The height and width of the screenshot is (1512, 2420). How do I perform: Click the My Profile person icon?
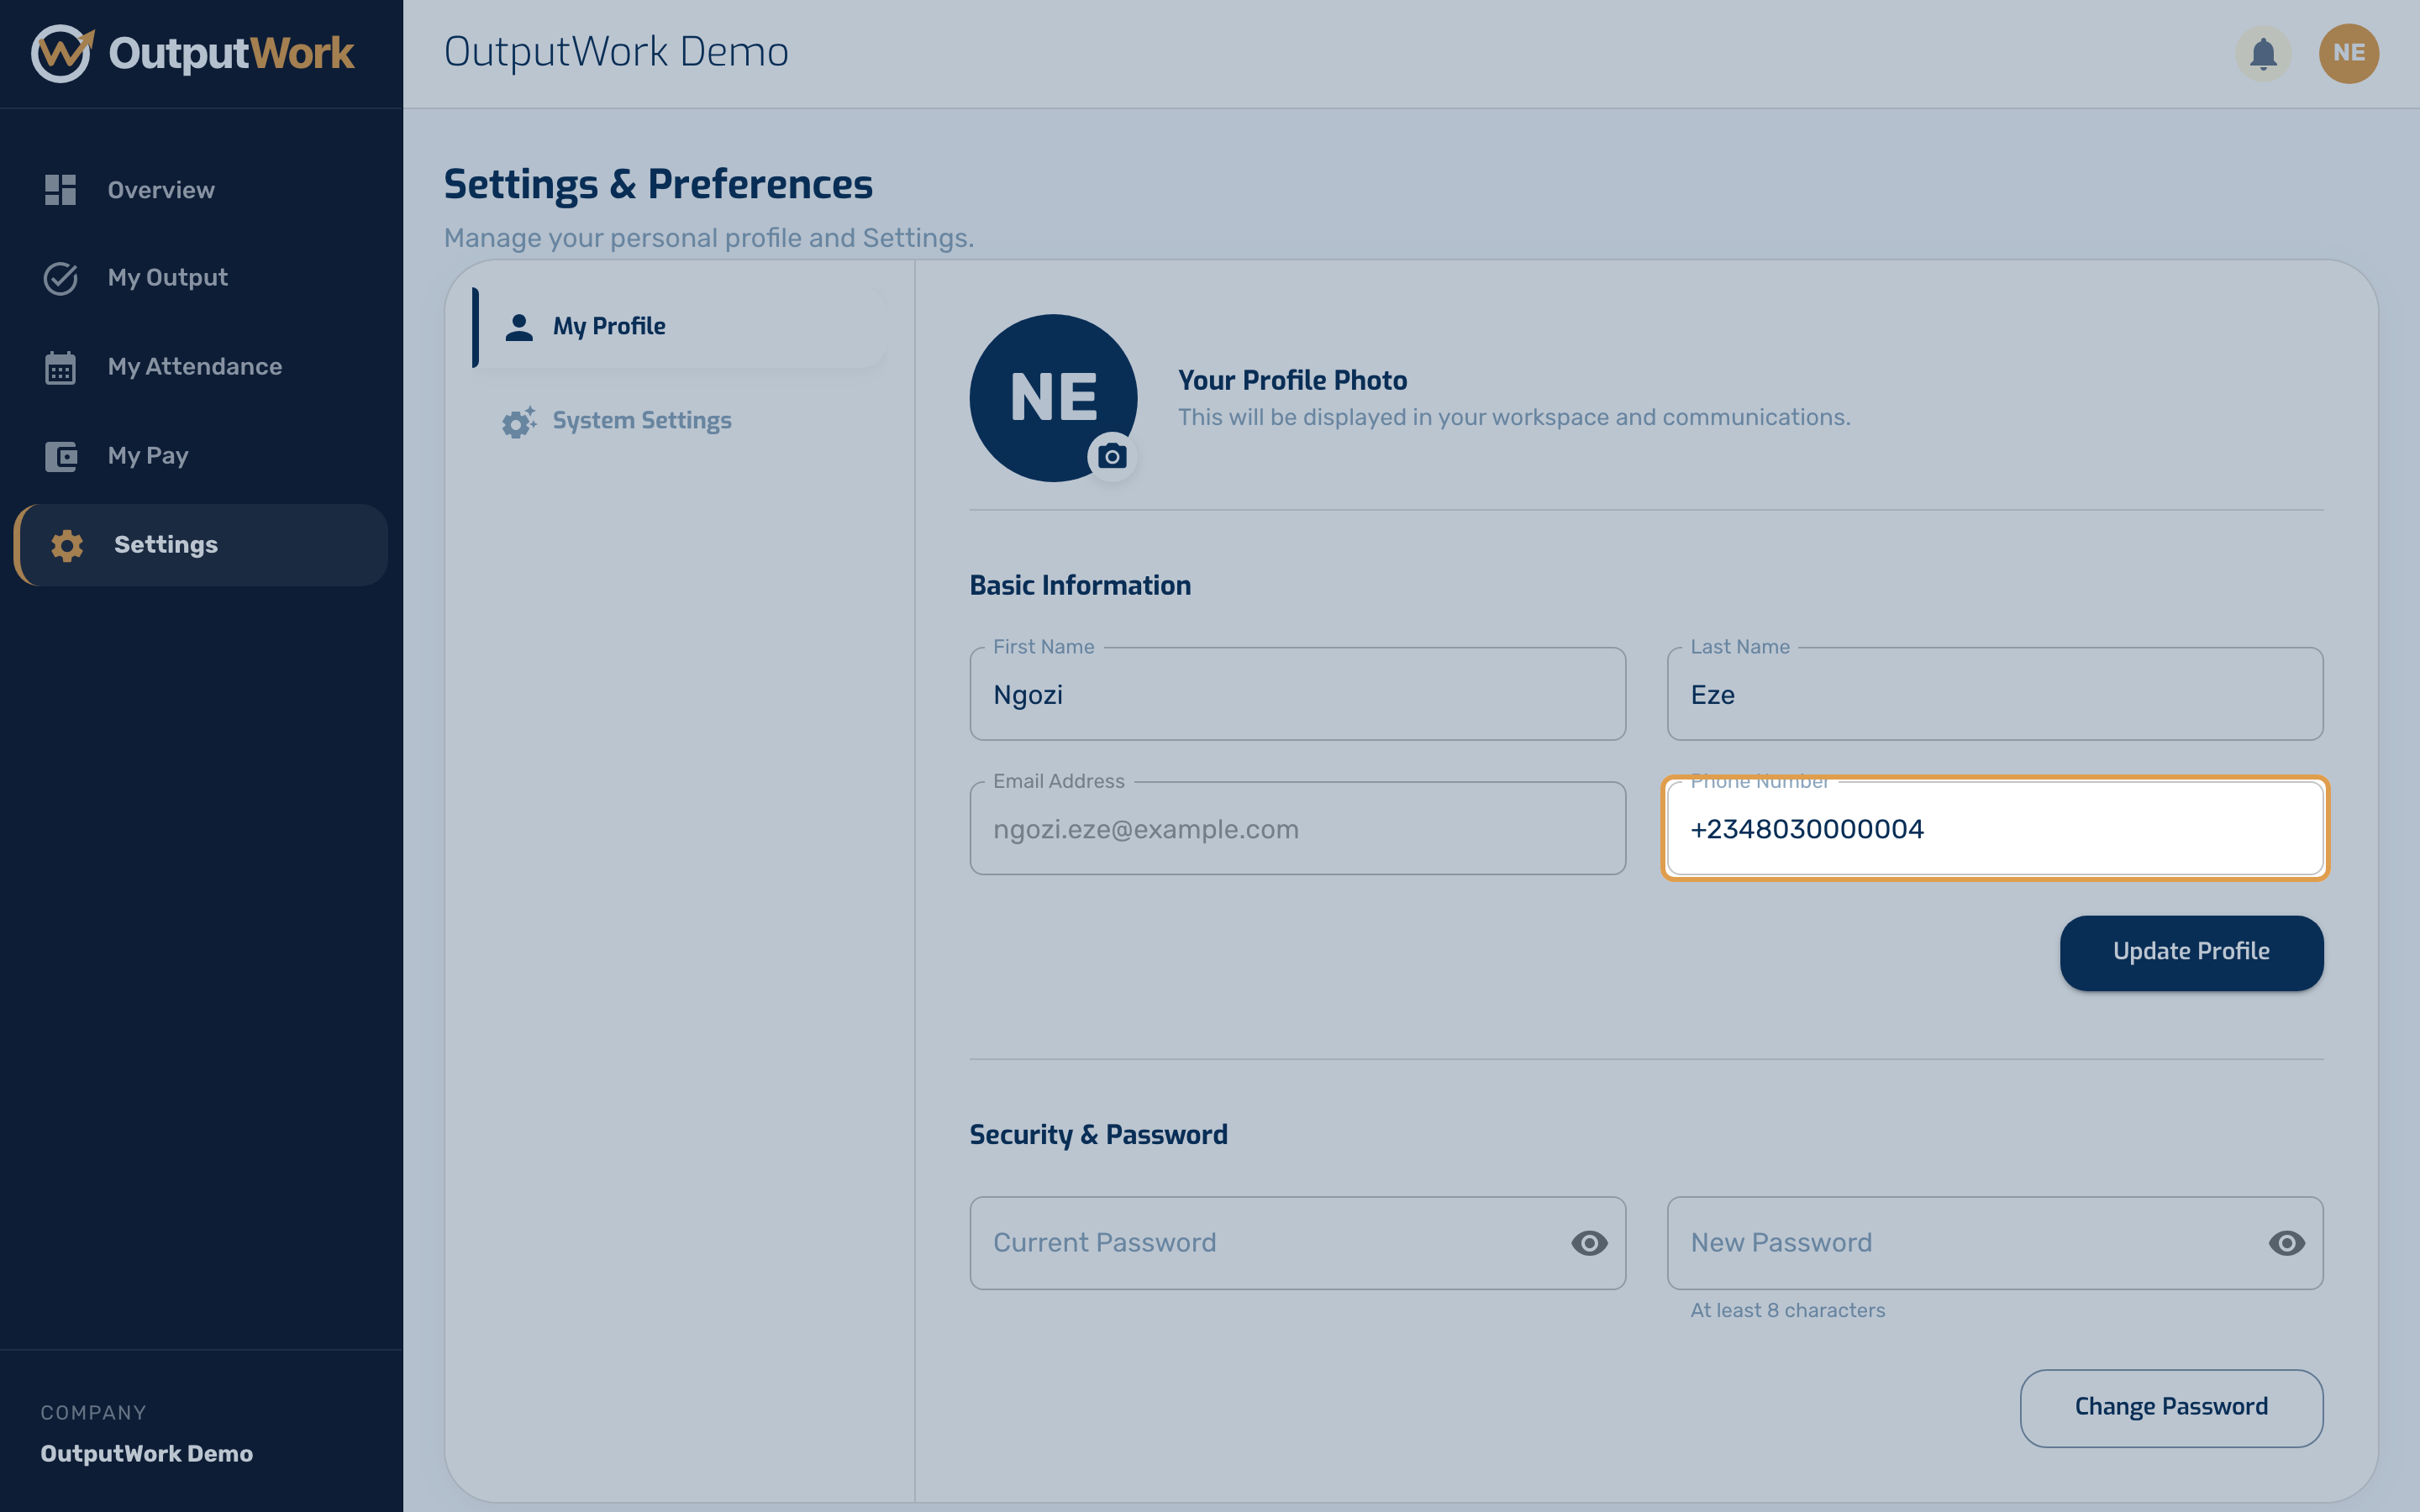point(519,327)
